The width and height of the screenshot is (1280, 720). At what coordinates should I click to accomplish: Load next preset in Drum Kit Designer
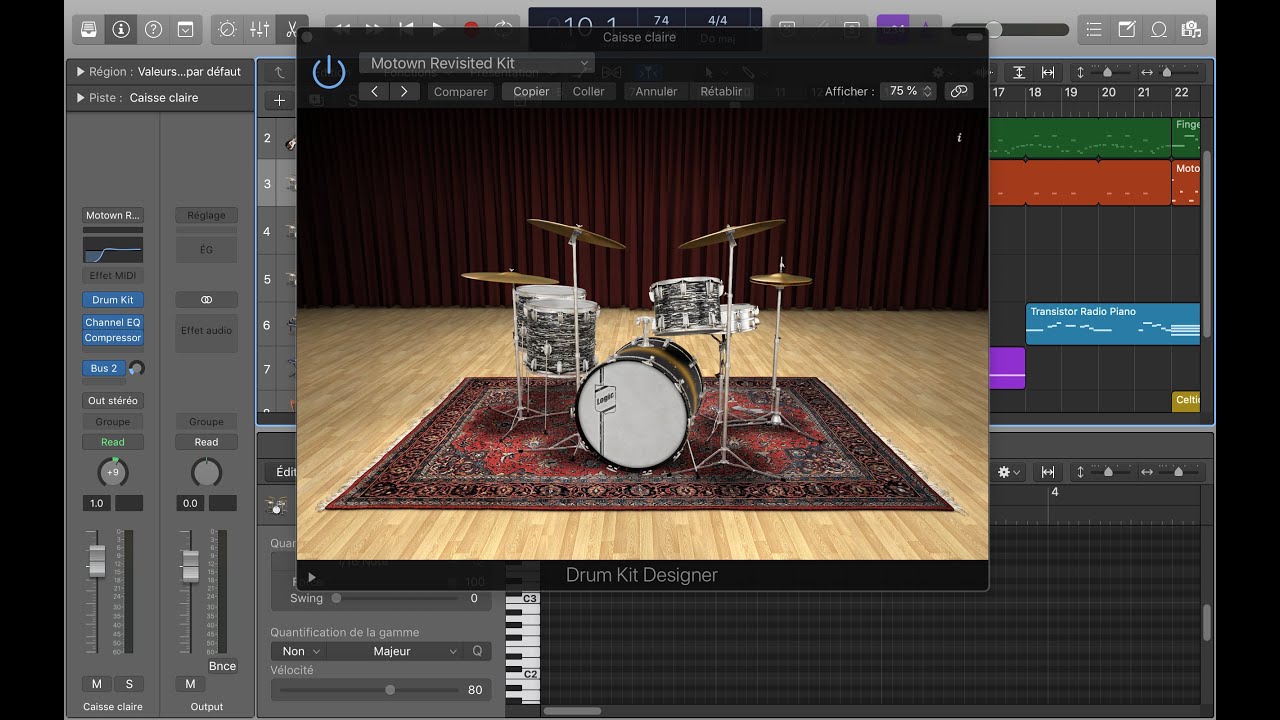[x=404, y=91]
